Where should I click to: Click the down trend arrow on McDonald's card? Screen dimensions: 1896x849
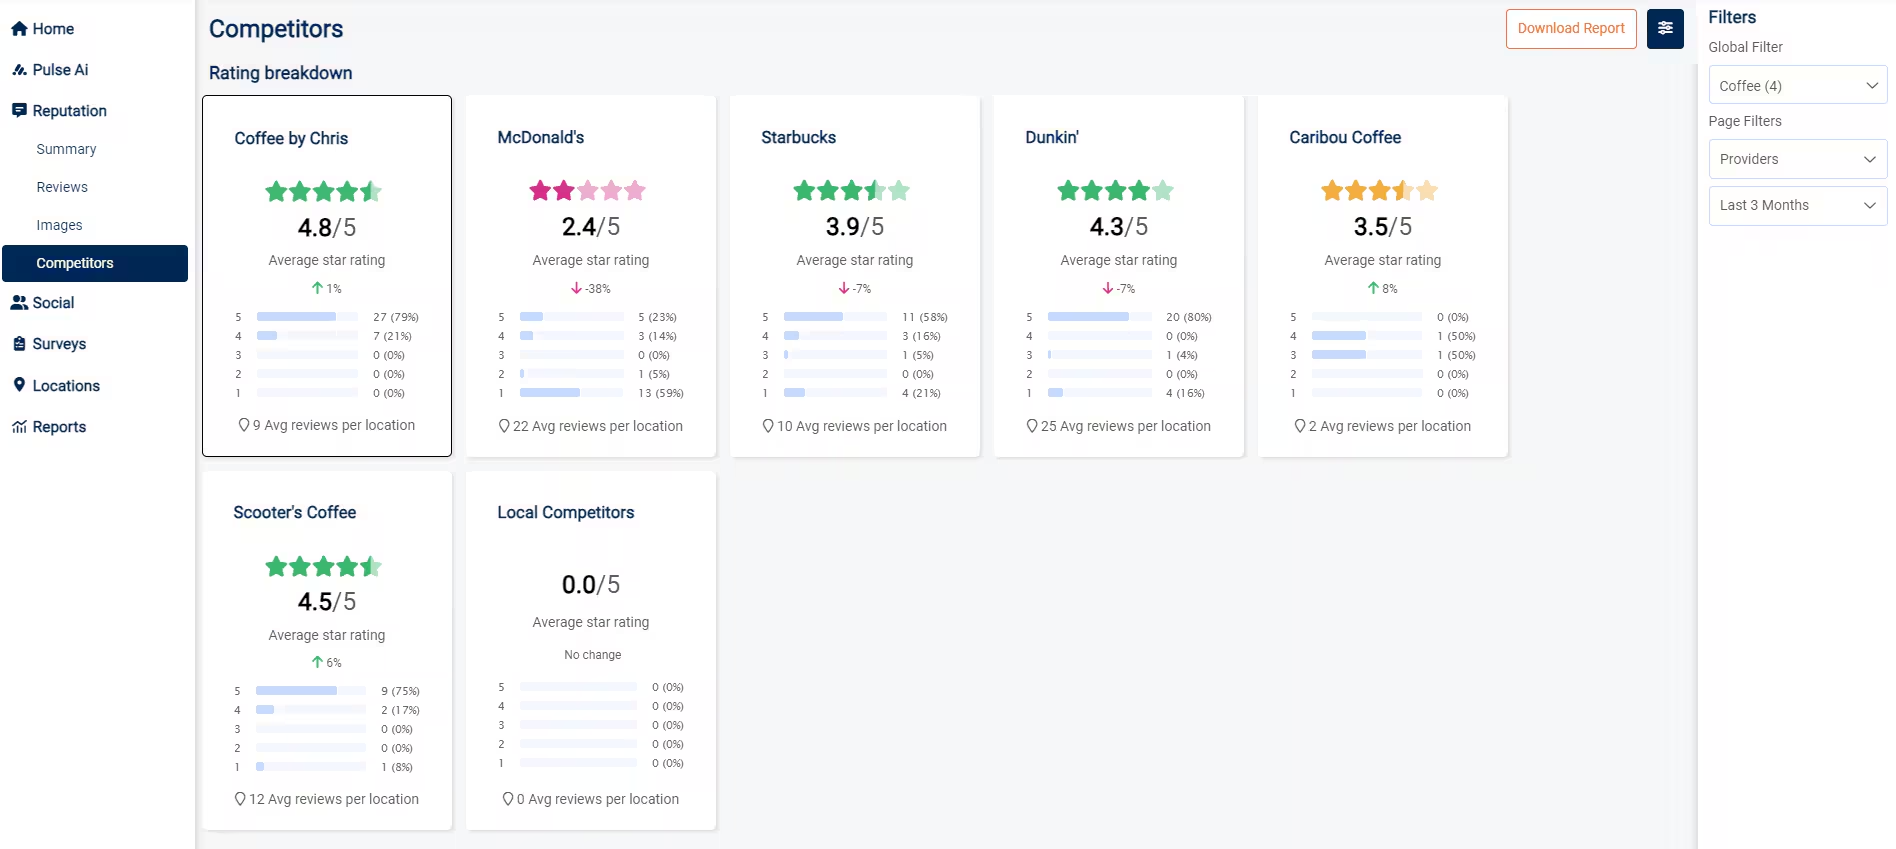click(x=577, y=288)
